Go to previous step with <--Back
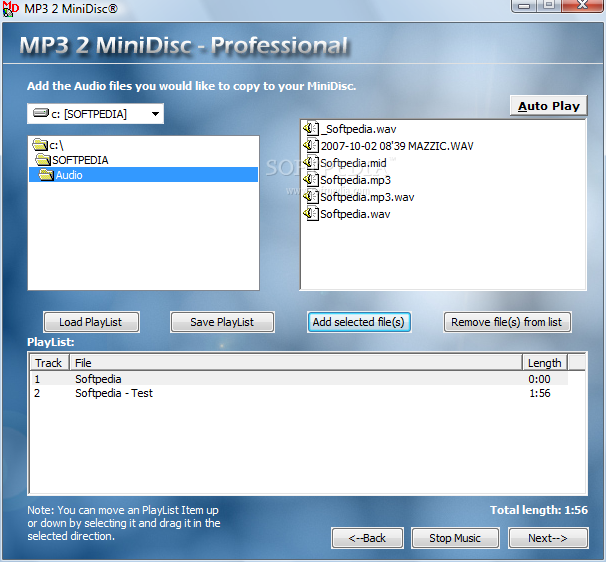Image resolution: width=606 pixels, height=562 pixels. [x=367, y=538]
